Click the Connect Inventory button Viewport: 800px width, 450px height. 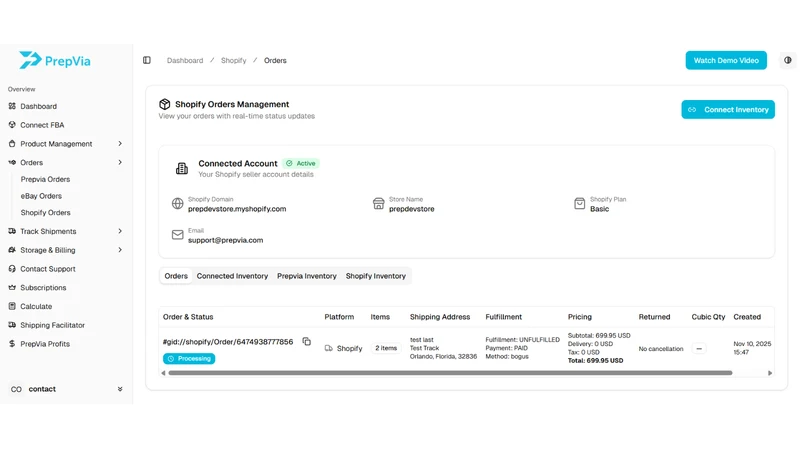[728, 110]
